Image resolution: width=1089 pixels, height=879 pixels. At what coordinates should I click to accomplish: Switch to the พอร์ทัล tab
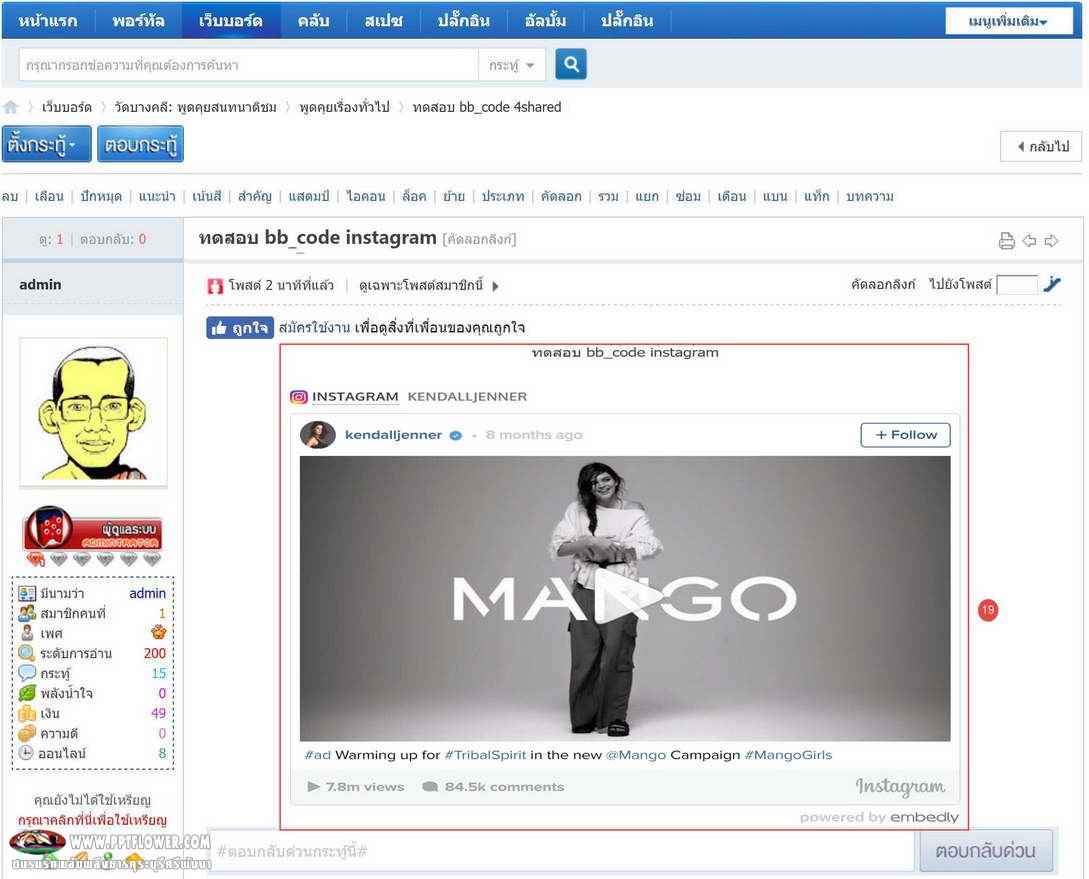click(x=138, y=21)
